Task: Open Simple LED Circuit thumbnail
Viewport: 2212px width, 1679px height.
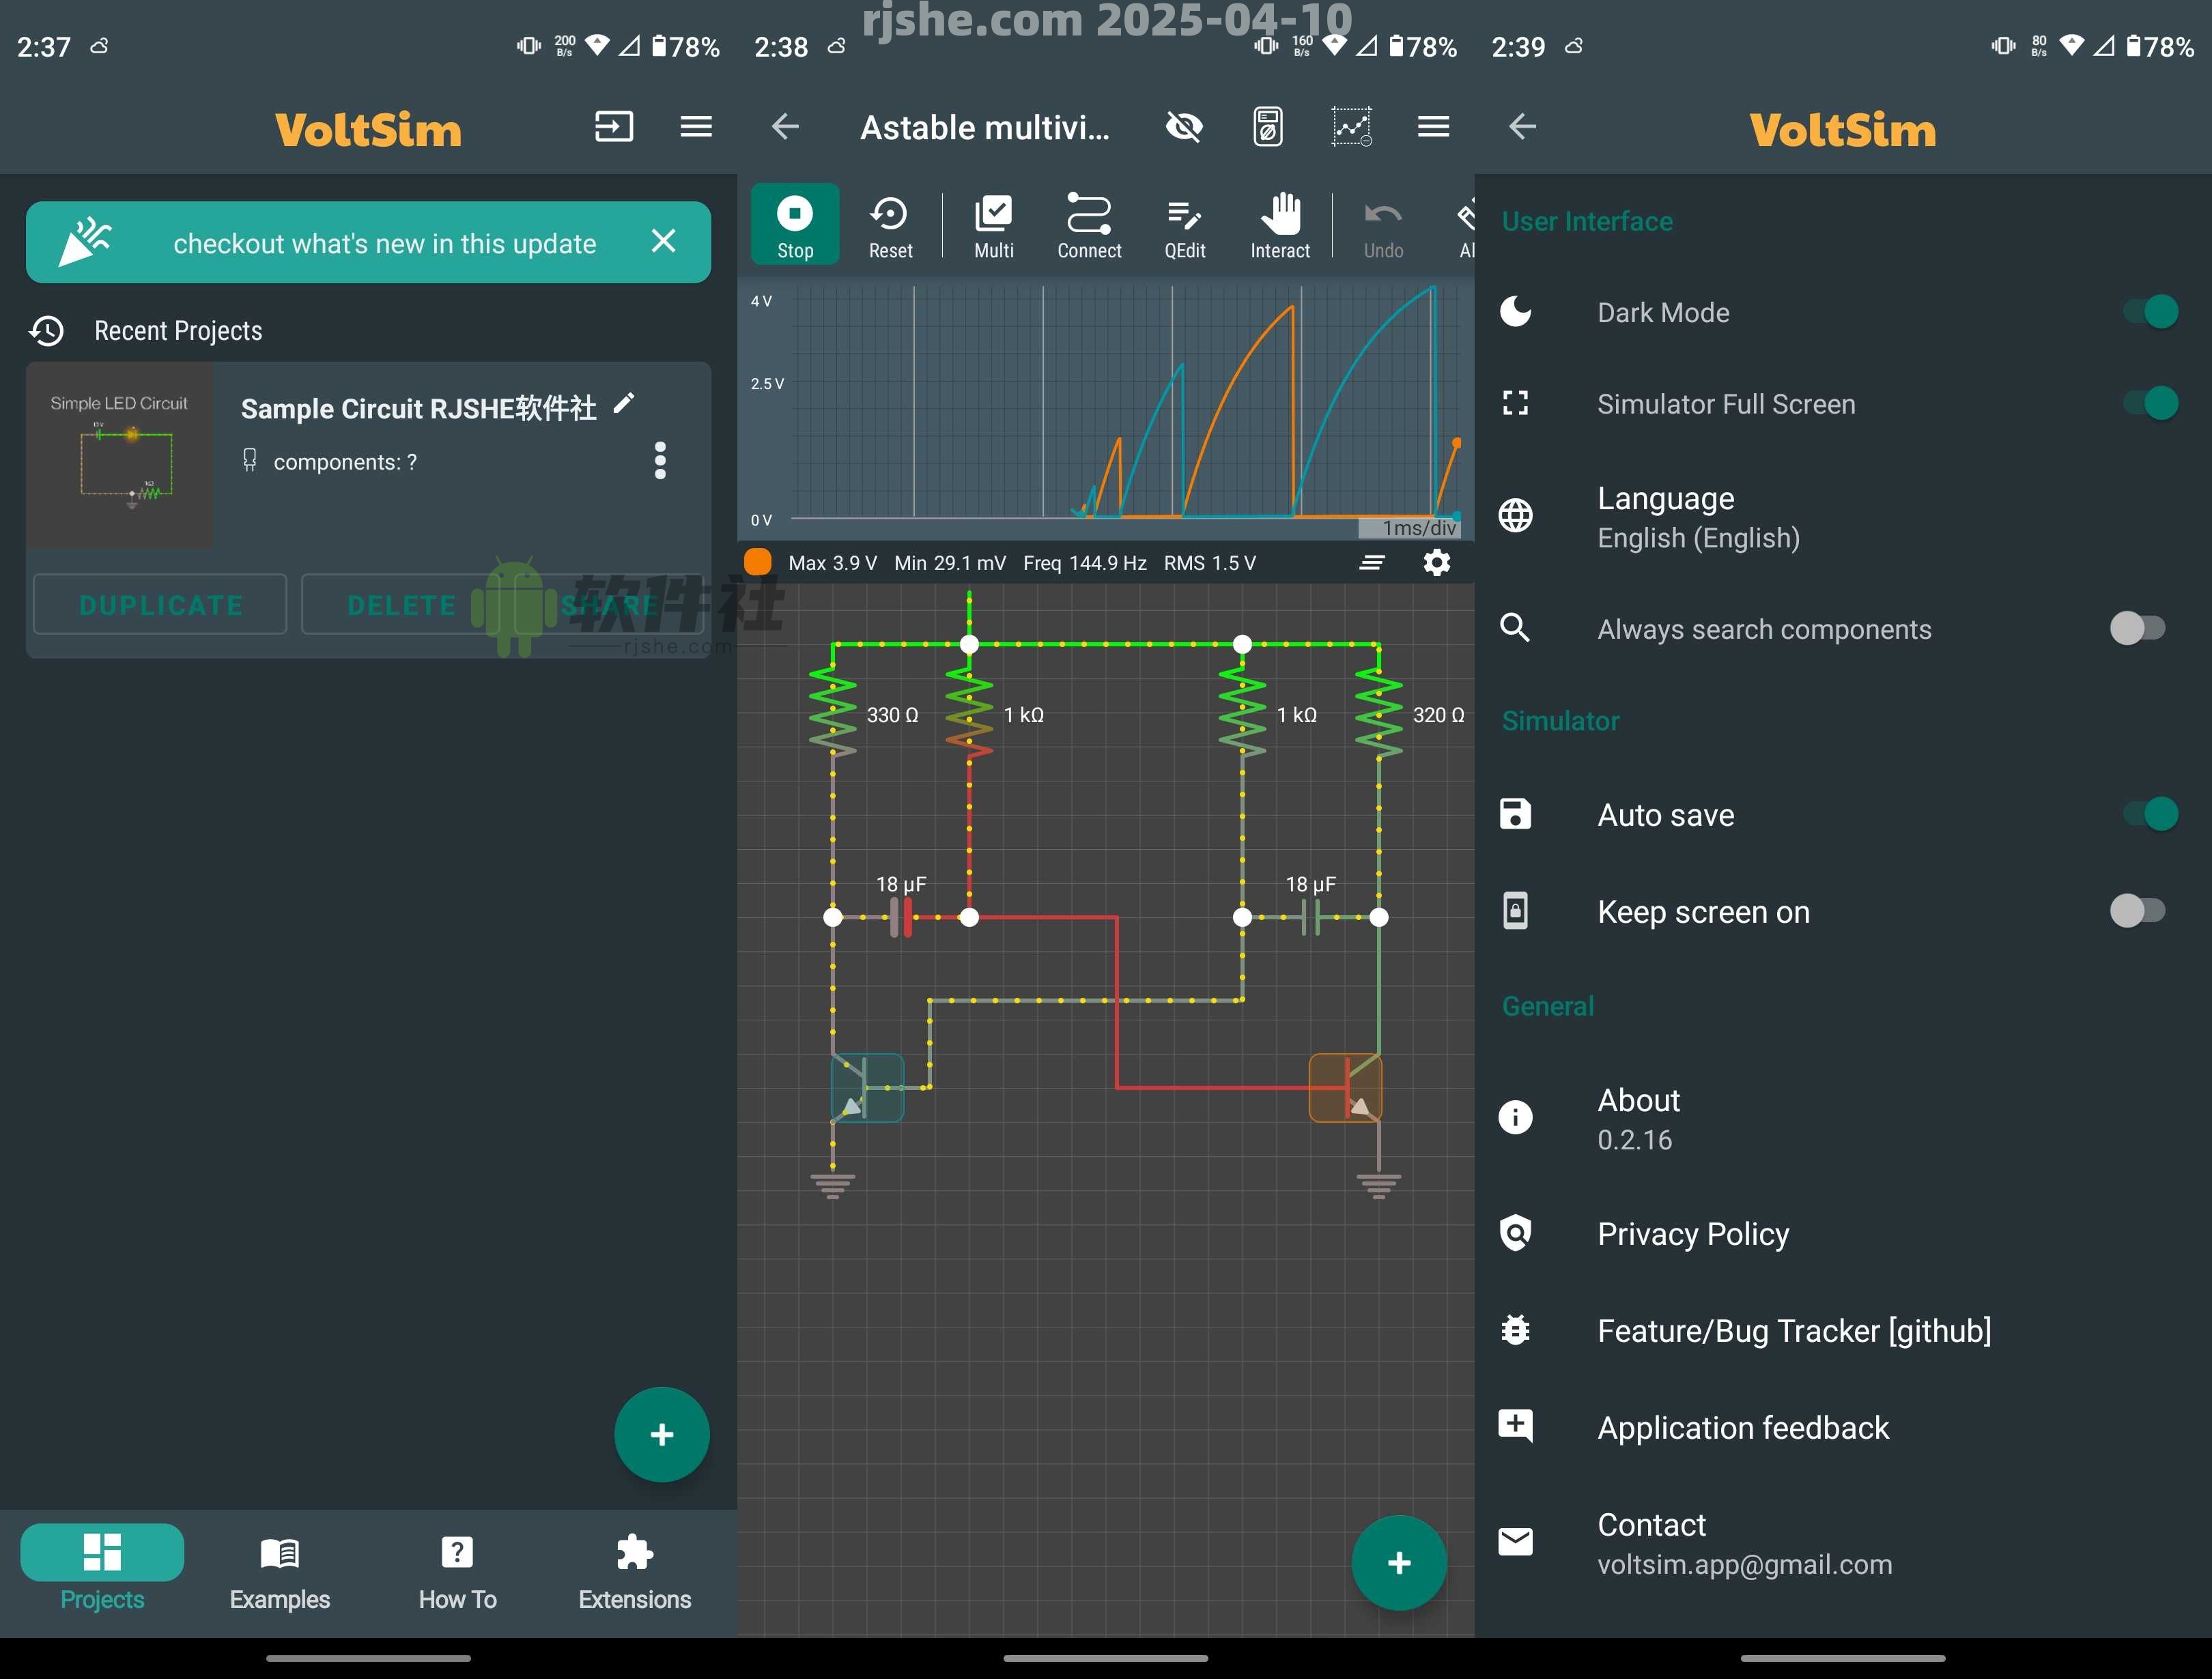Action: pos(119,455)
